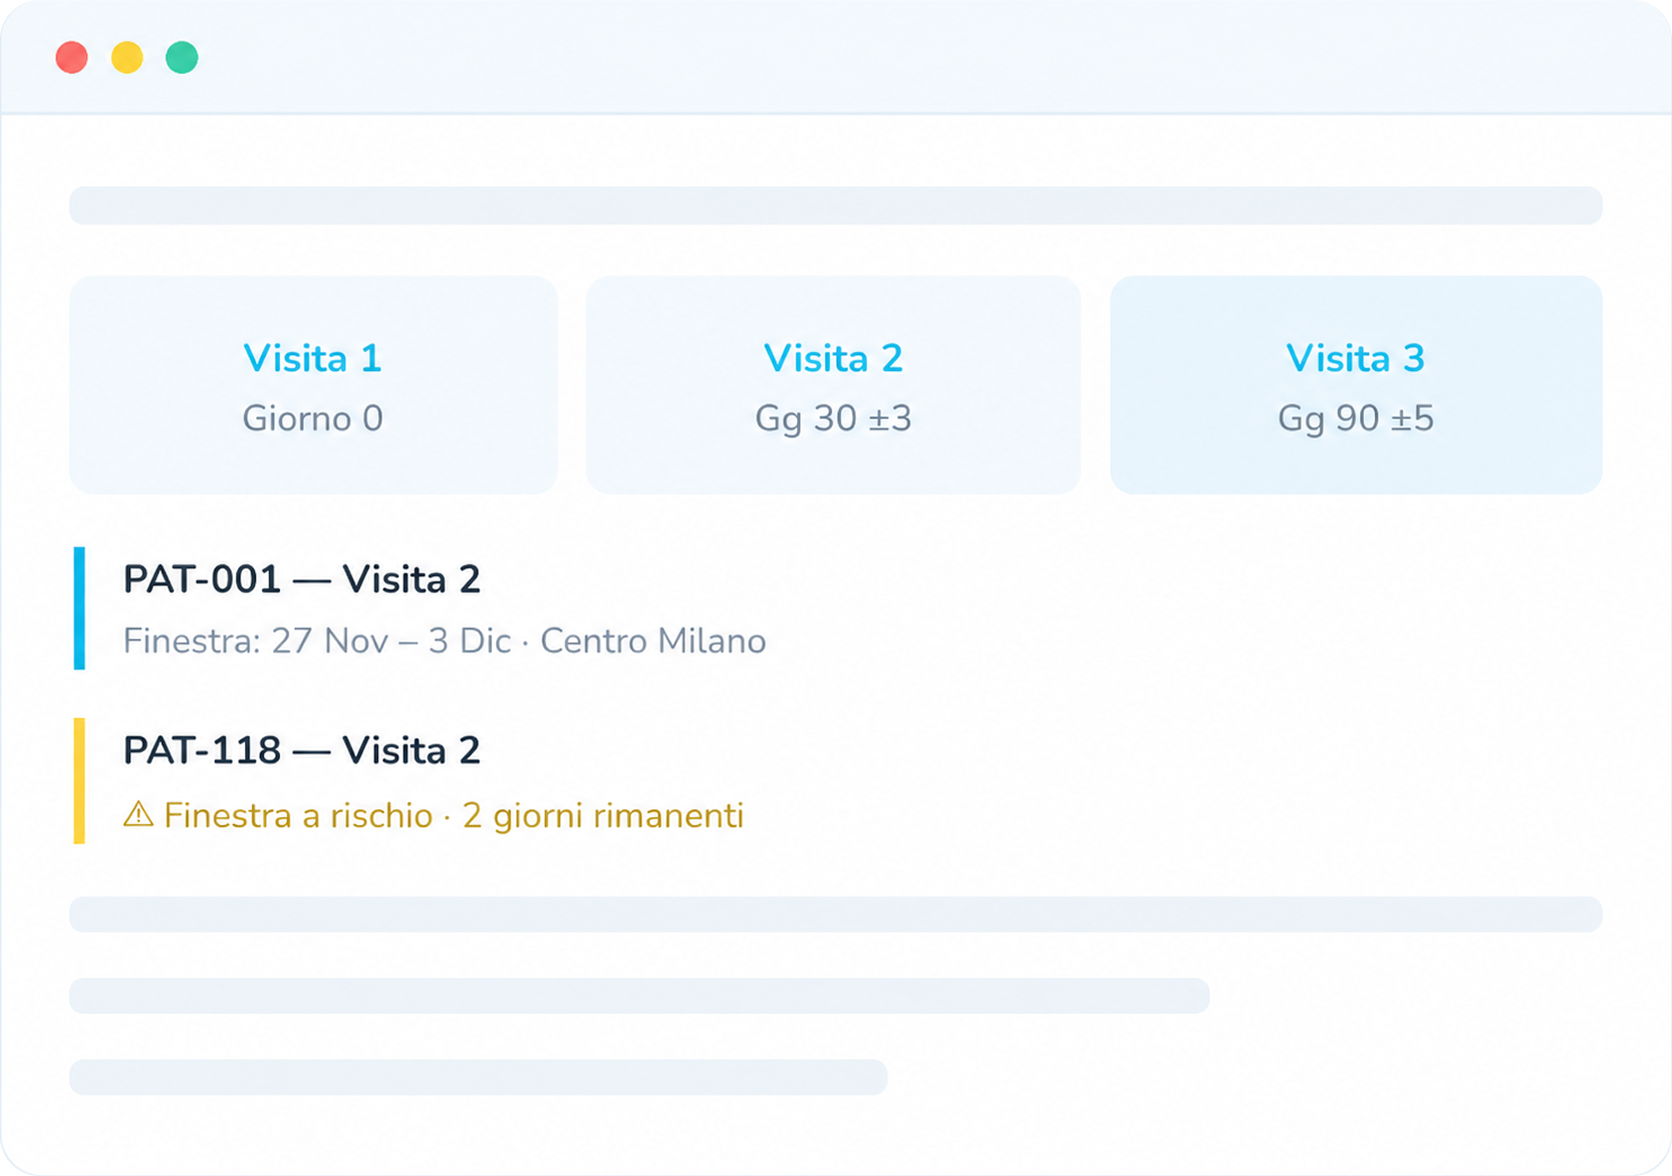Select the Visita 3 card
Viewport: 1672px width, 1176px height.
pyautogui.click(x=1356, y=385)
